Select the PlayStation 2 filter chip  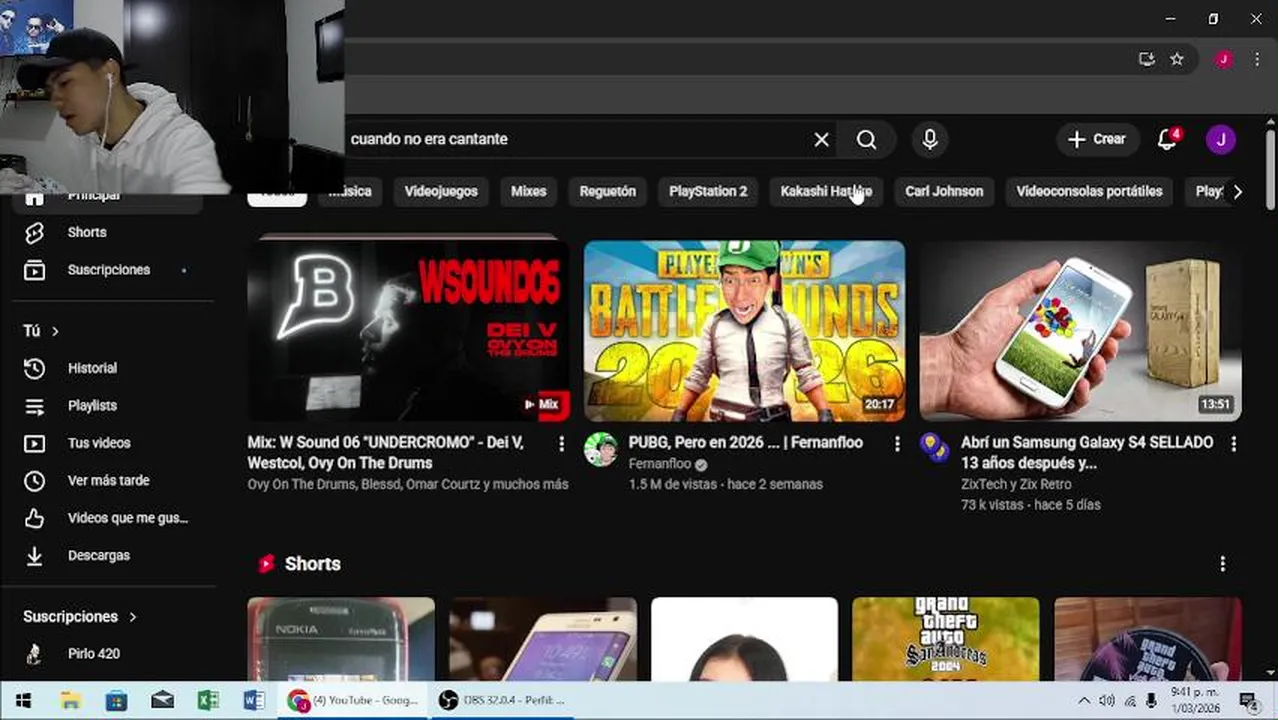point(708,191)
